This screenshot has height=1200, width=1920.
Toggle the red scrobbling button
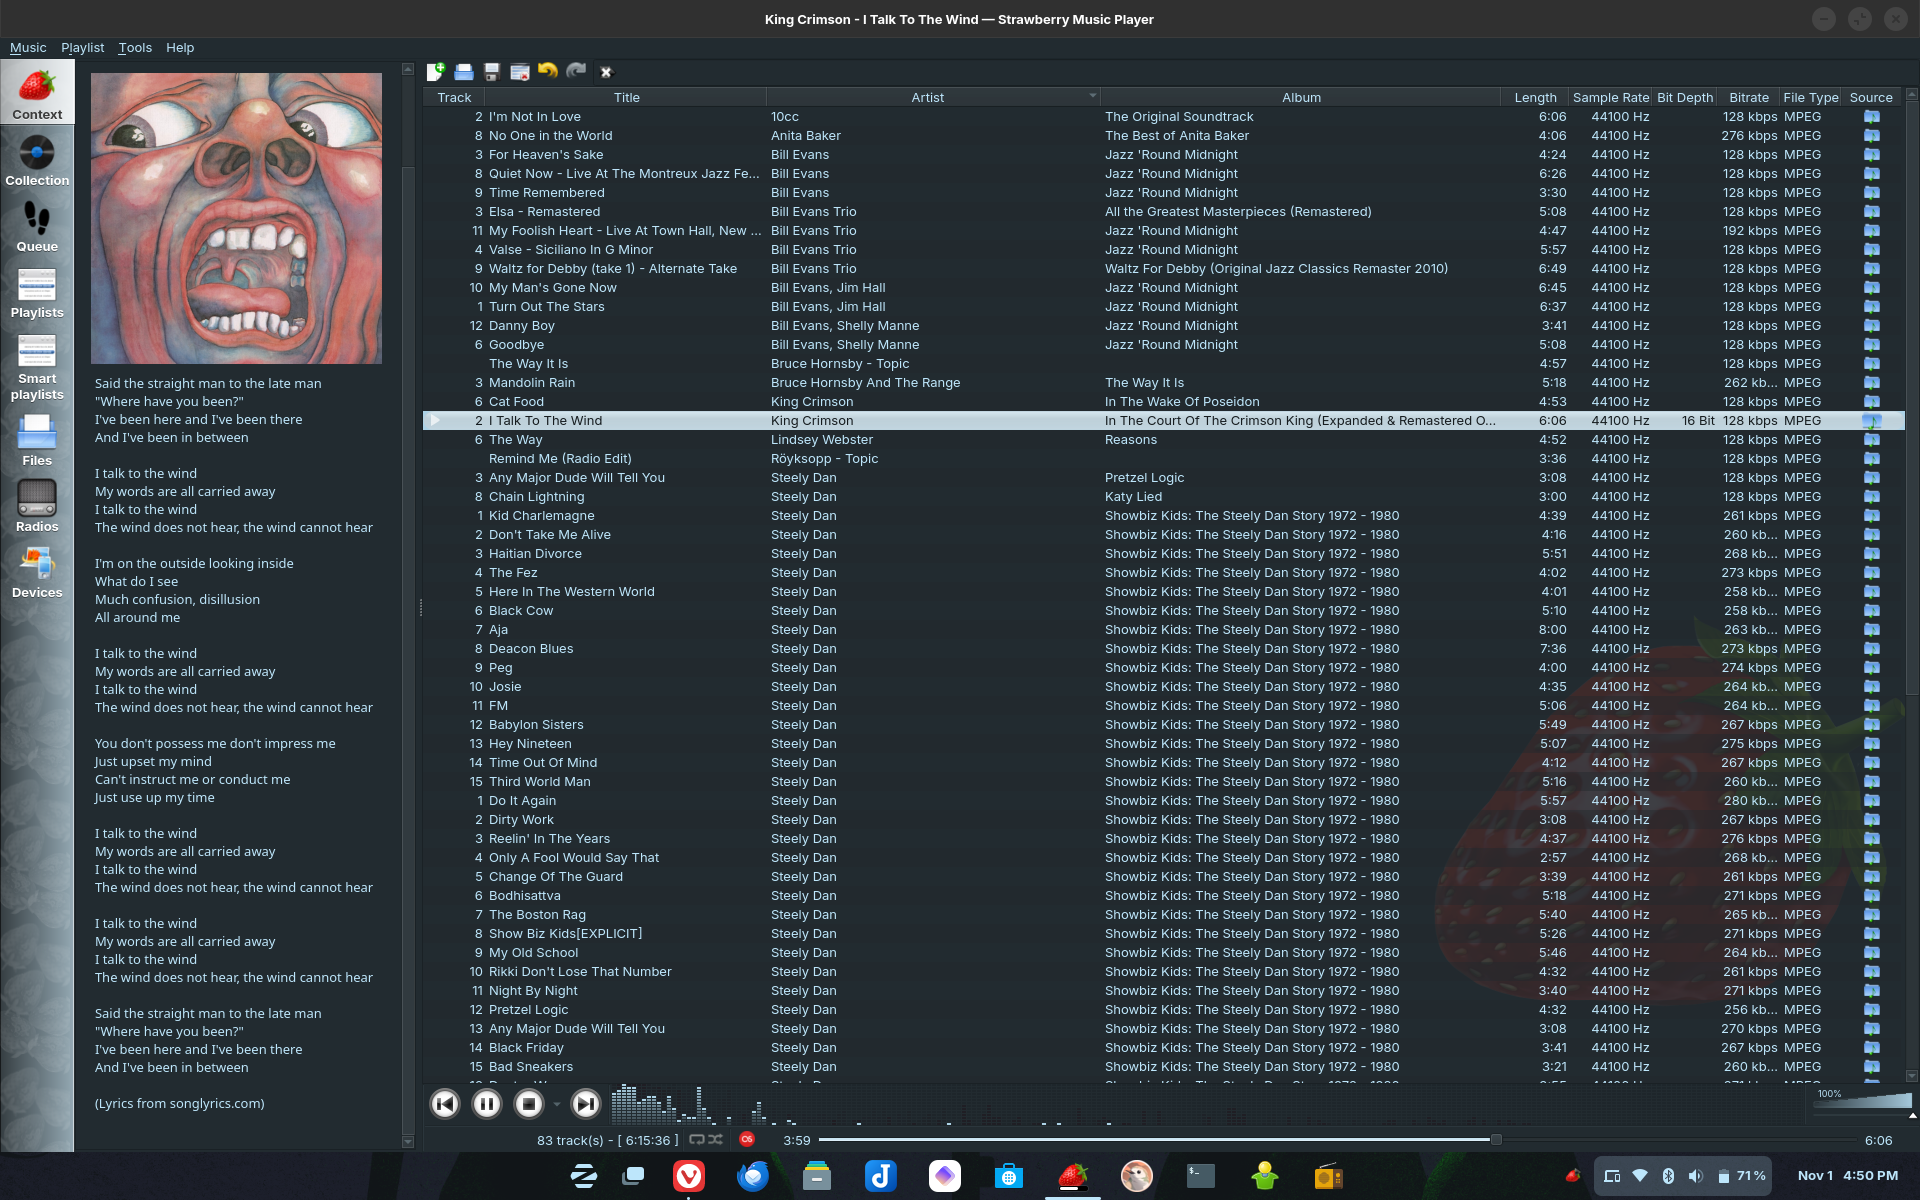click(x=747, y=1139)
